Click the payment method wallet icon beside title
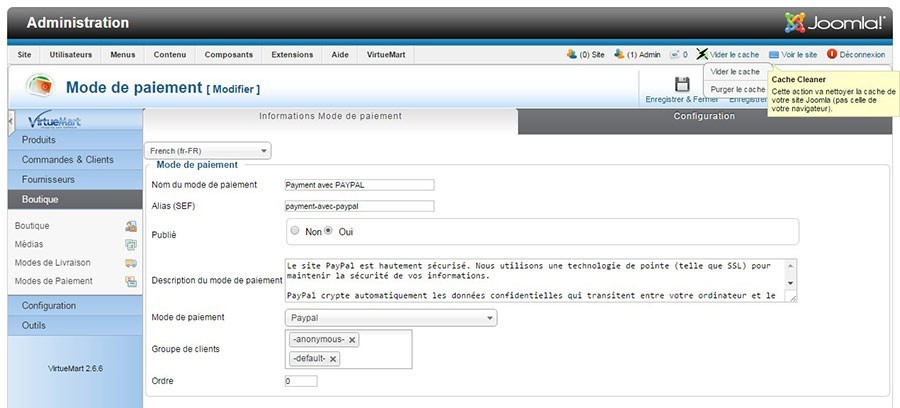The height and width of the screenshot is (408, 900). [x=40, y=86]
